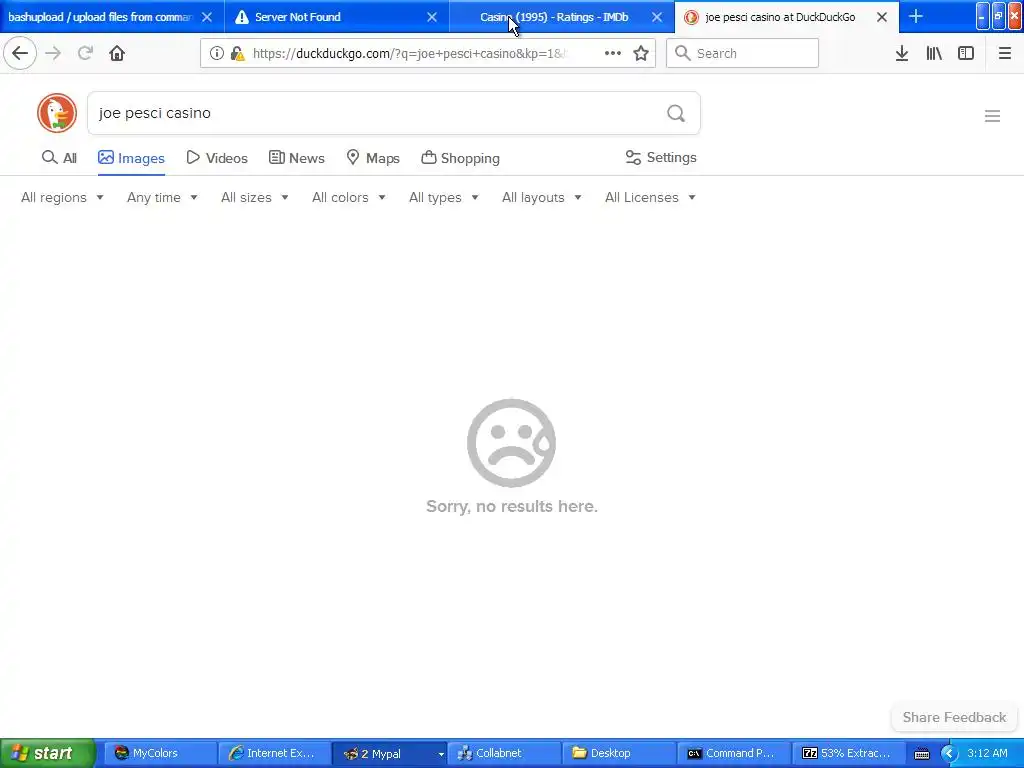Open page actions three-dot menu
Screen dimensions: 1024x768
point(613,53)
